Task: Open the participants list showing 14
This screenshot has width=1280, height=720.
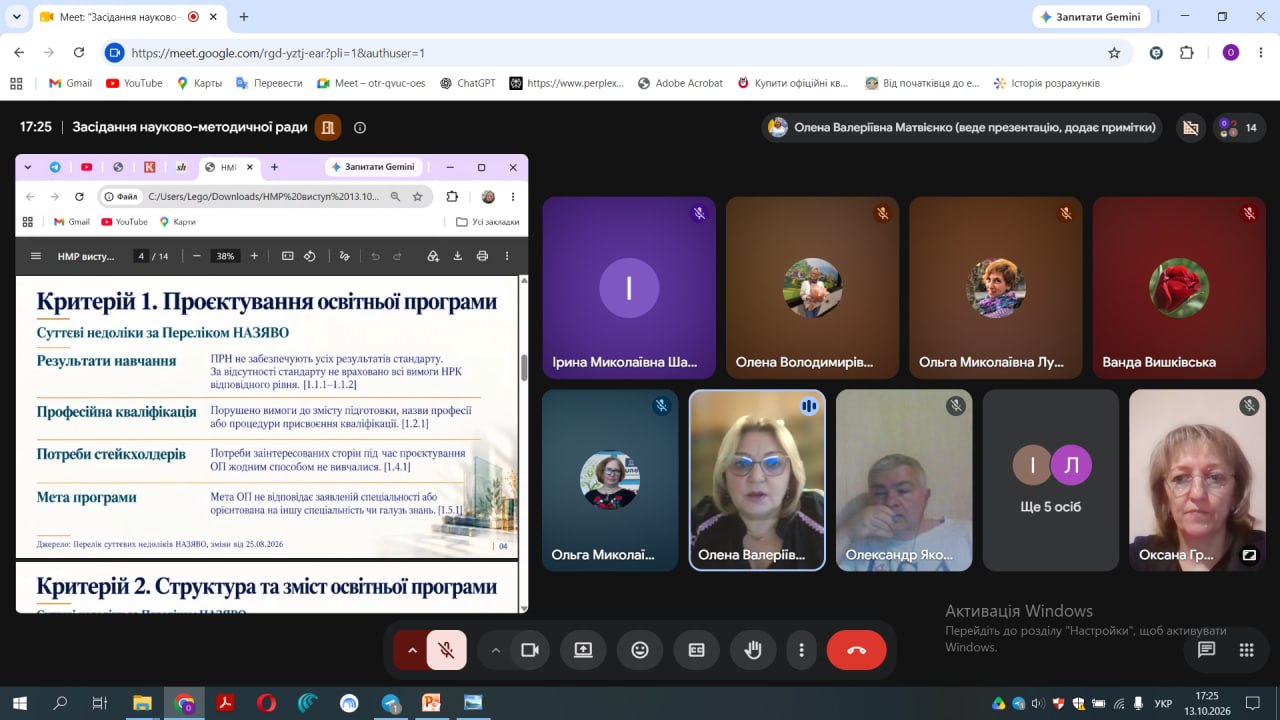Action: point(1238,127)
